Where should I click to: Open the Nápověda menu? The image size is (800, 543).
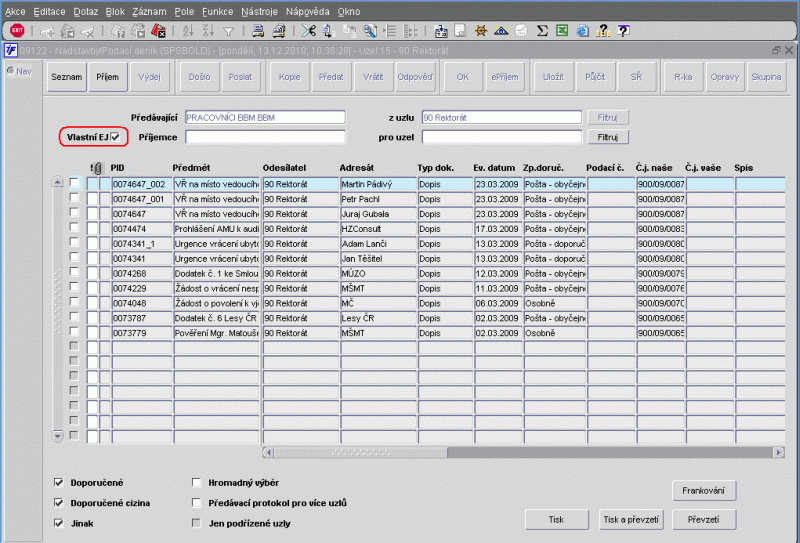(x=307, y=11)
